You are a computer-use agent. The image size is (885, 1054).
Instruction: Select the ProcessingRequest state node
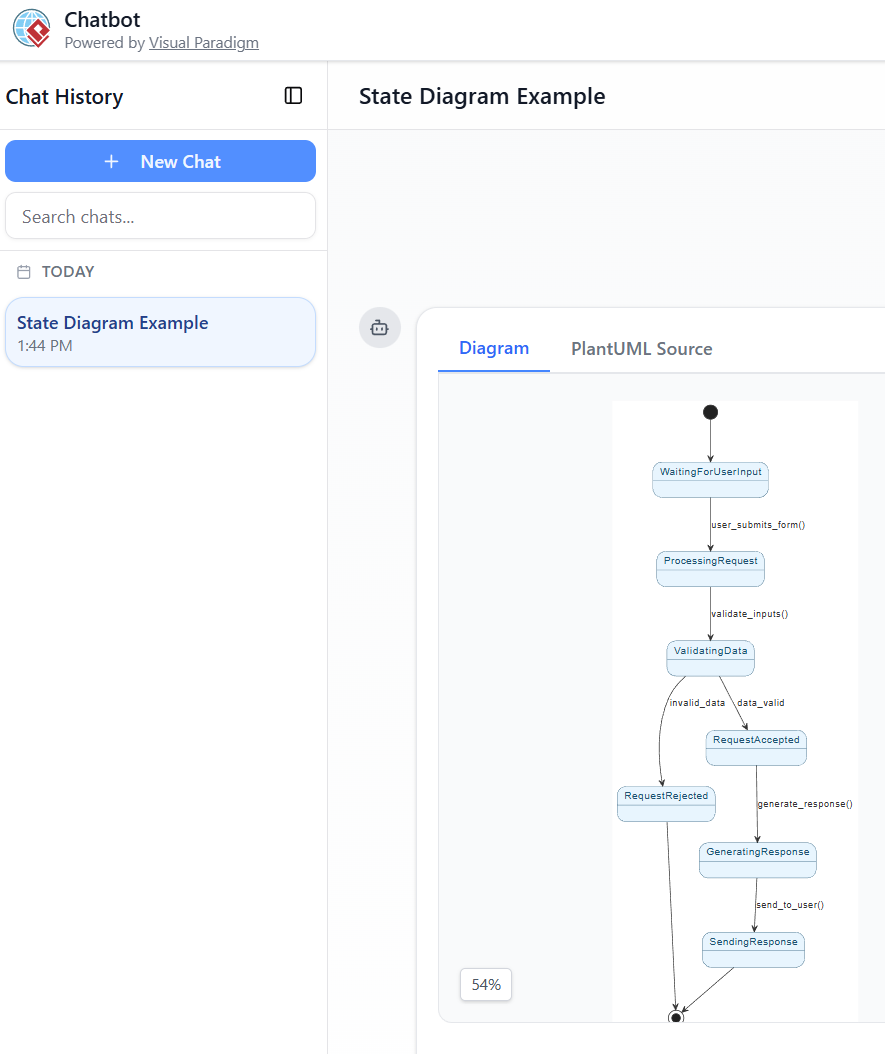click(x=710, y=568)
